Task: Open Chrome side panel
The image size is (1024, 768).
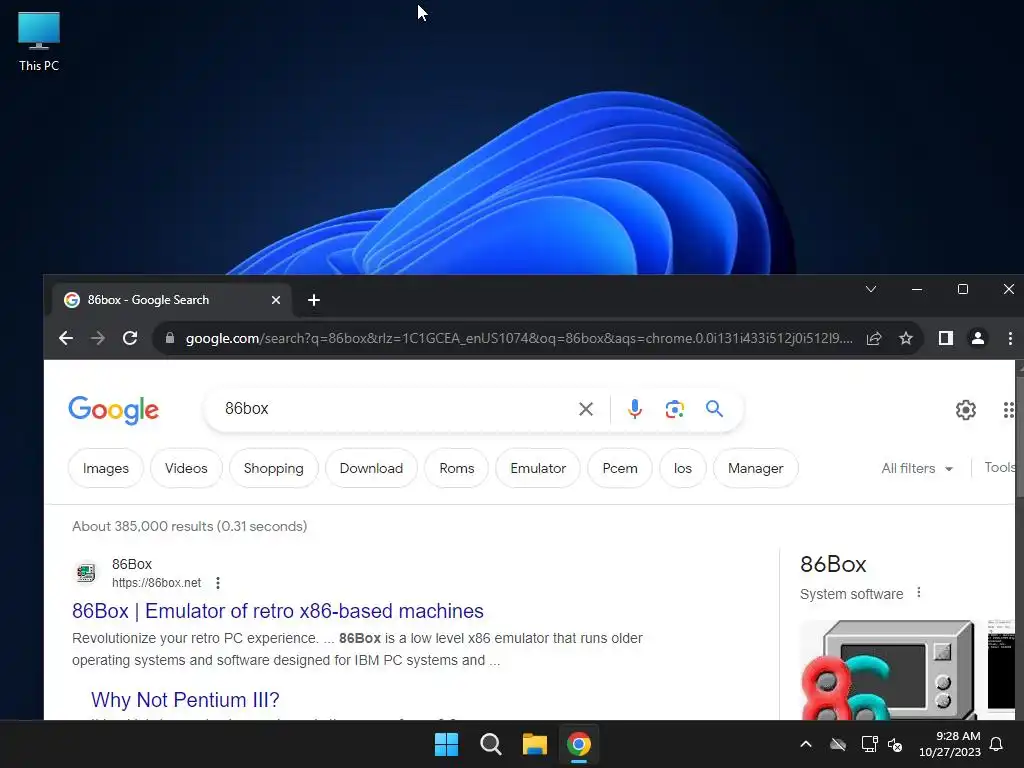Action: pos(946,338)
